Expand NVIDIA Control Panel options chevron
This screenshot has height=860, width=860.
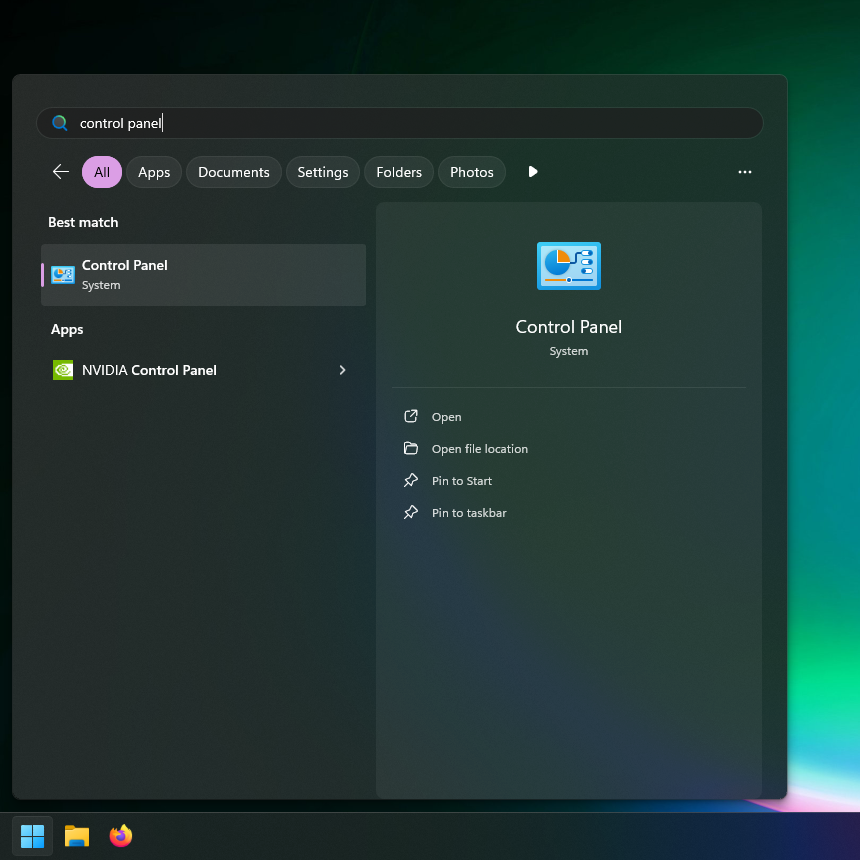(x=342, y=370)
